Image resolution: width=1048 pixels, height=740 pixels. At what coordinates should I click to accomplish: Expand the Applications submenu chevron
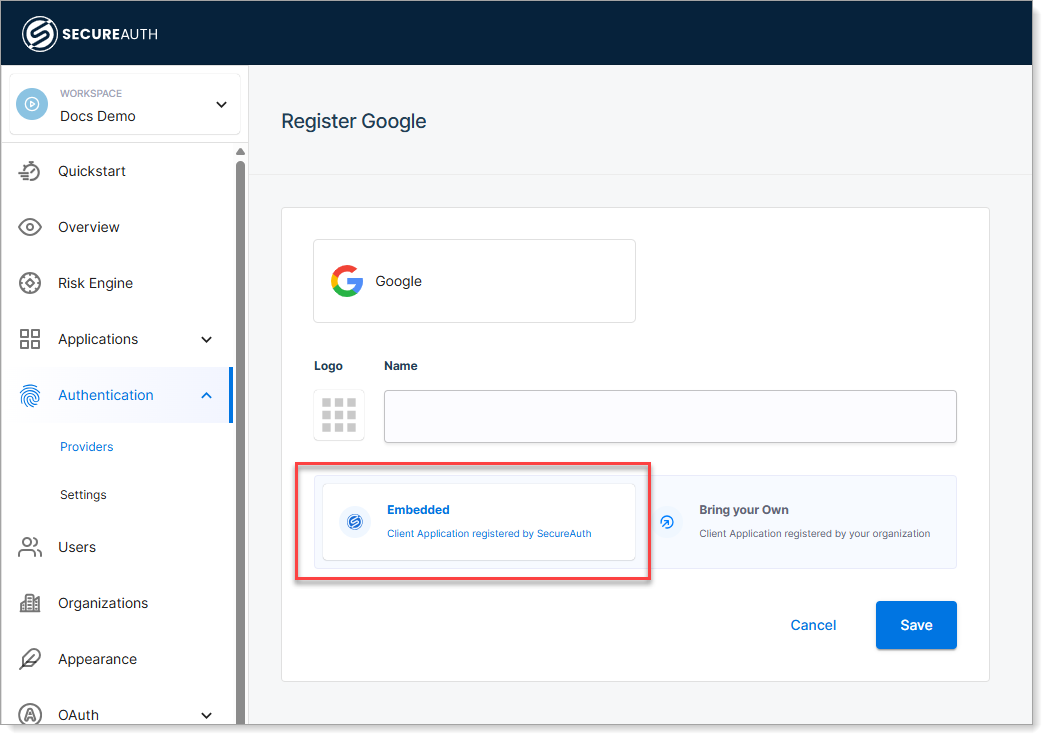(x=207, y=340)
